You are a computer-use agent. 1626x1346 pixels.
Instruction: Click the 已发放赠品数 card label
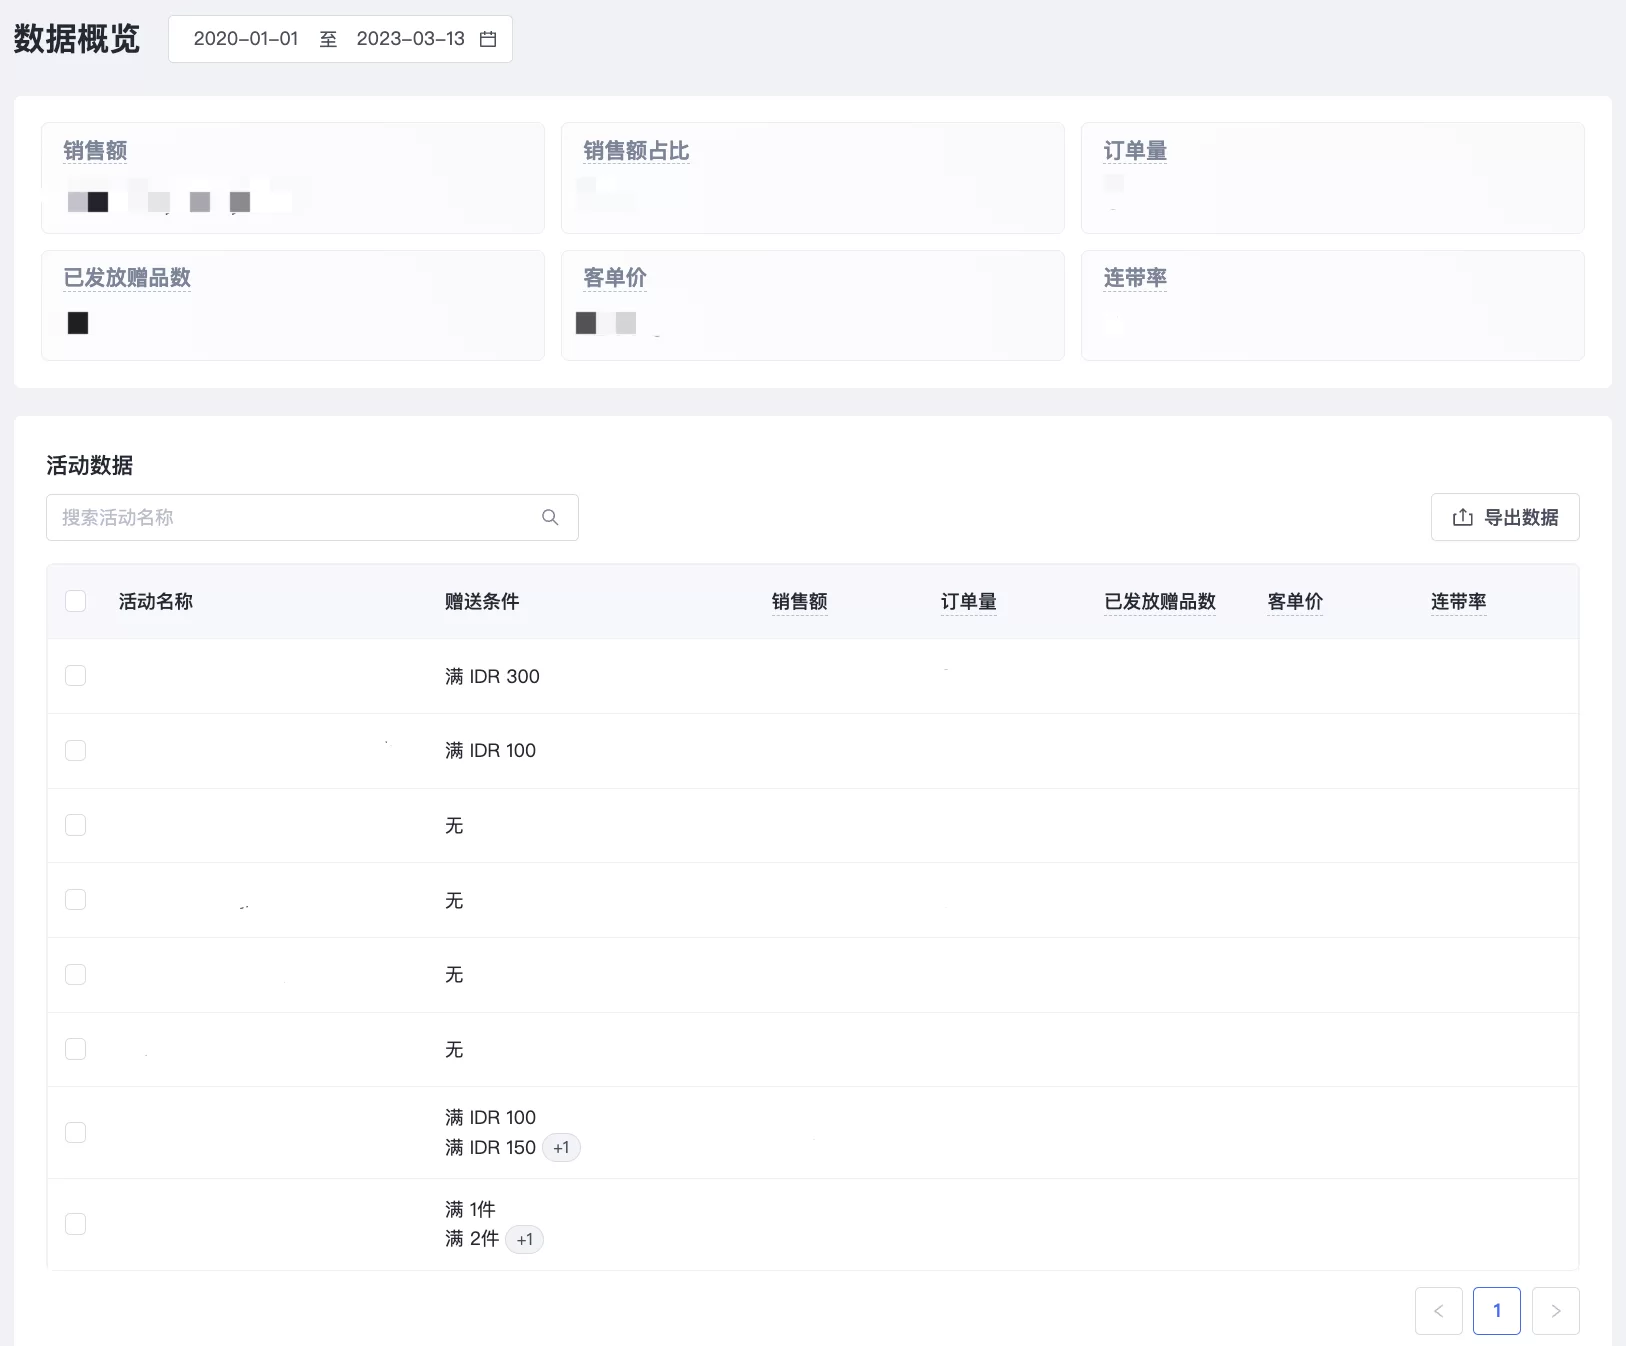[127, 278]
